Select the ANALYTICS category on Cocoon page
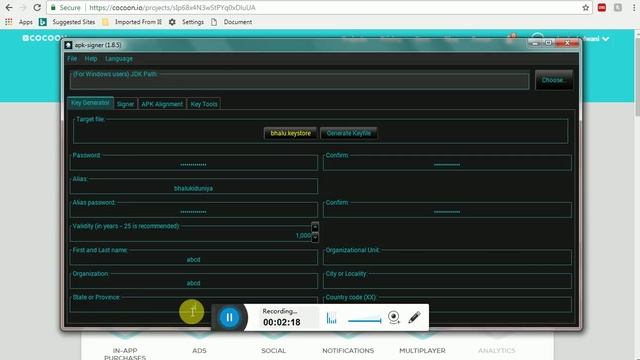This screenshot has width=640, height=360. coord(497,350)
